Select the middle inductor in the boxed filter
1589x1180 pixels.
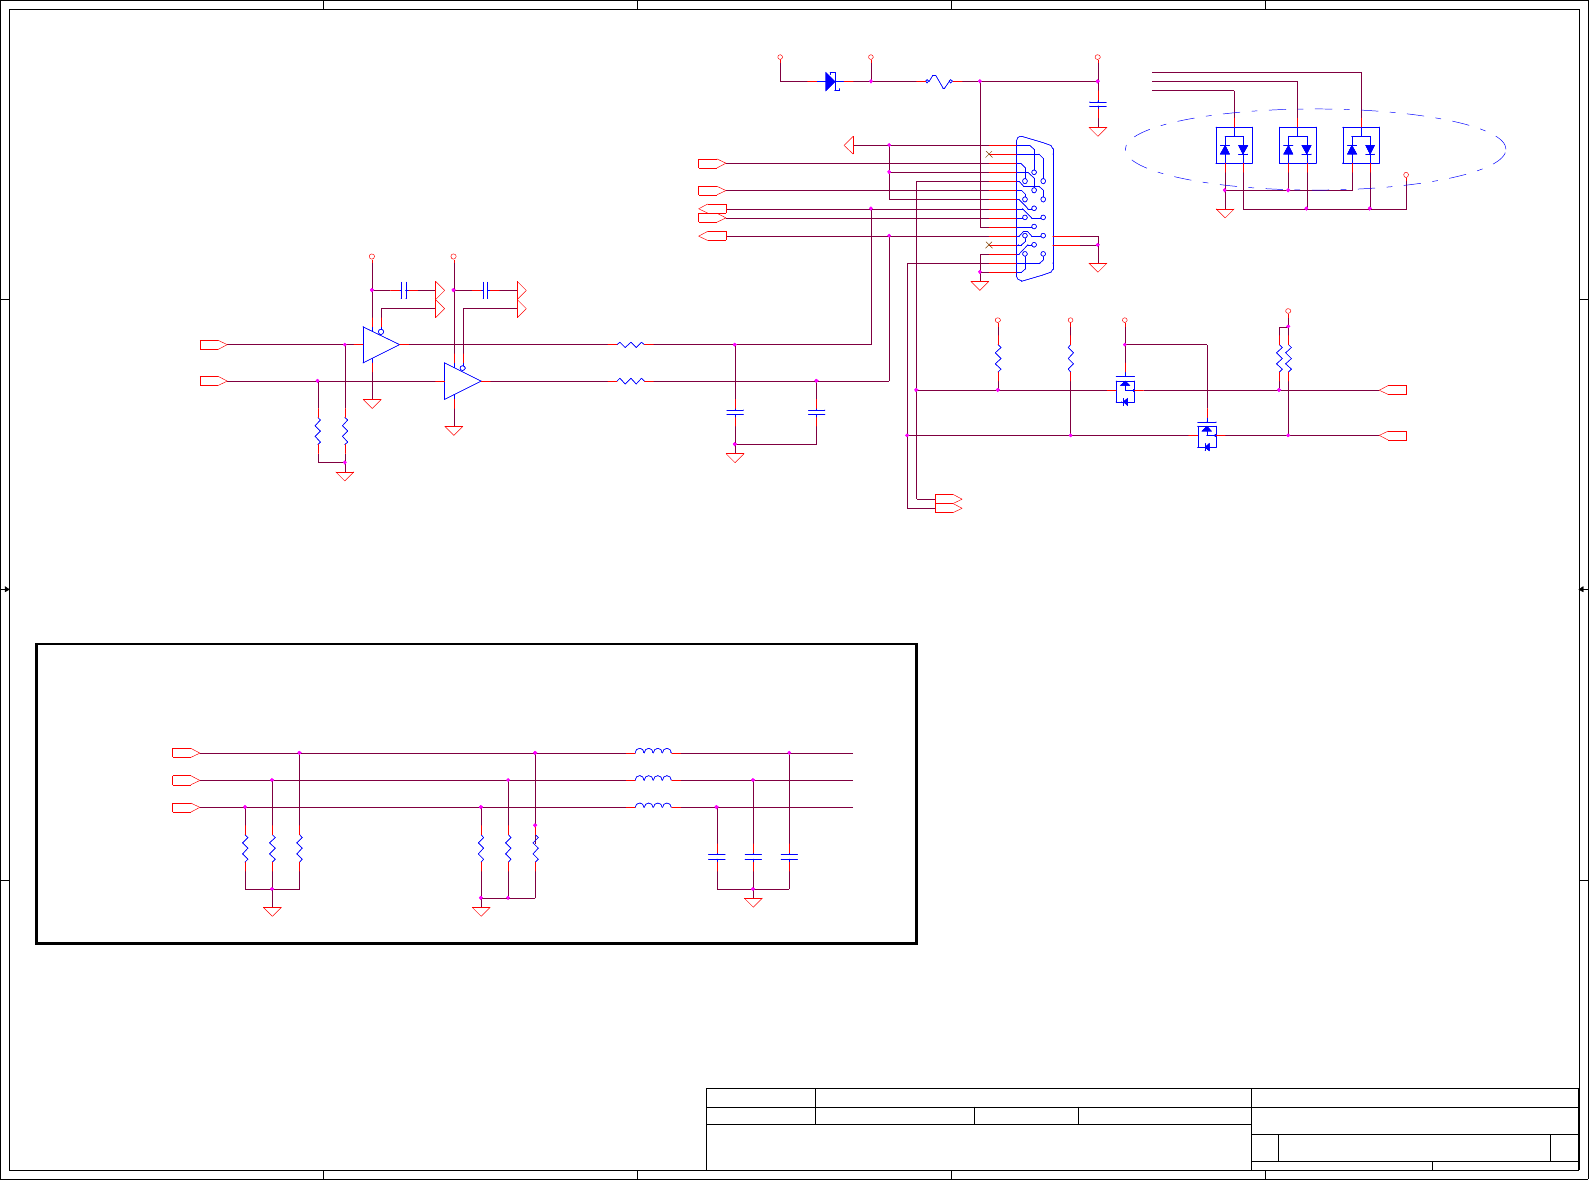[653, 778]
